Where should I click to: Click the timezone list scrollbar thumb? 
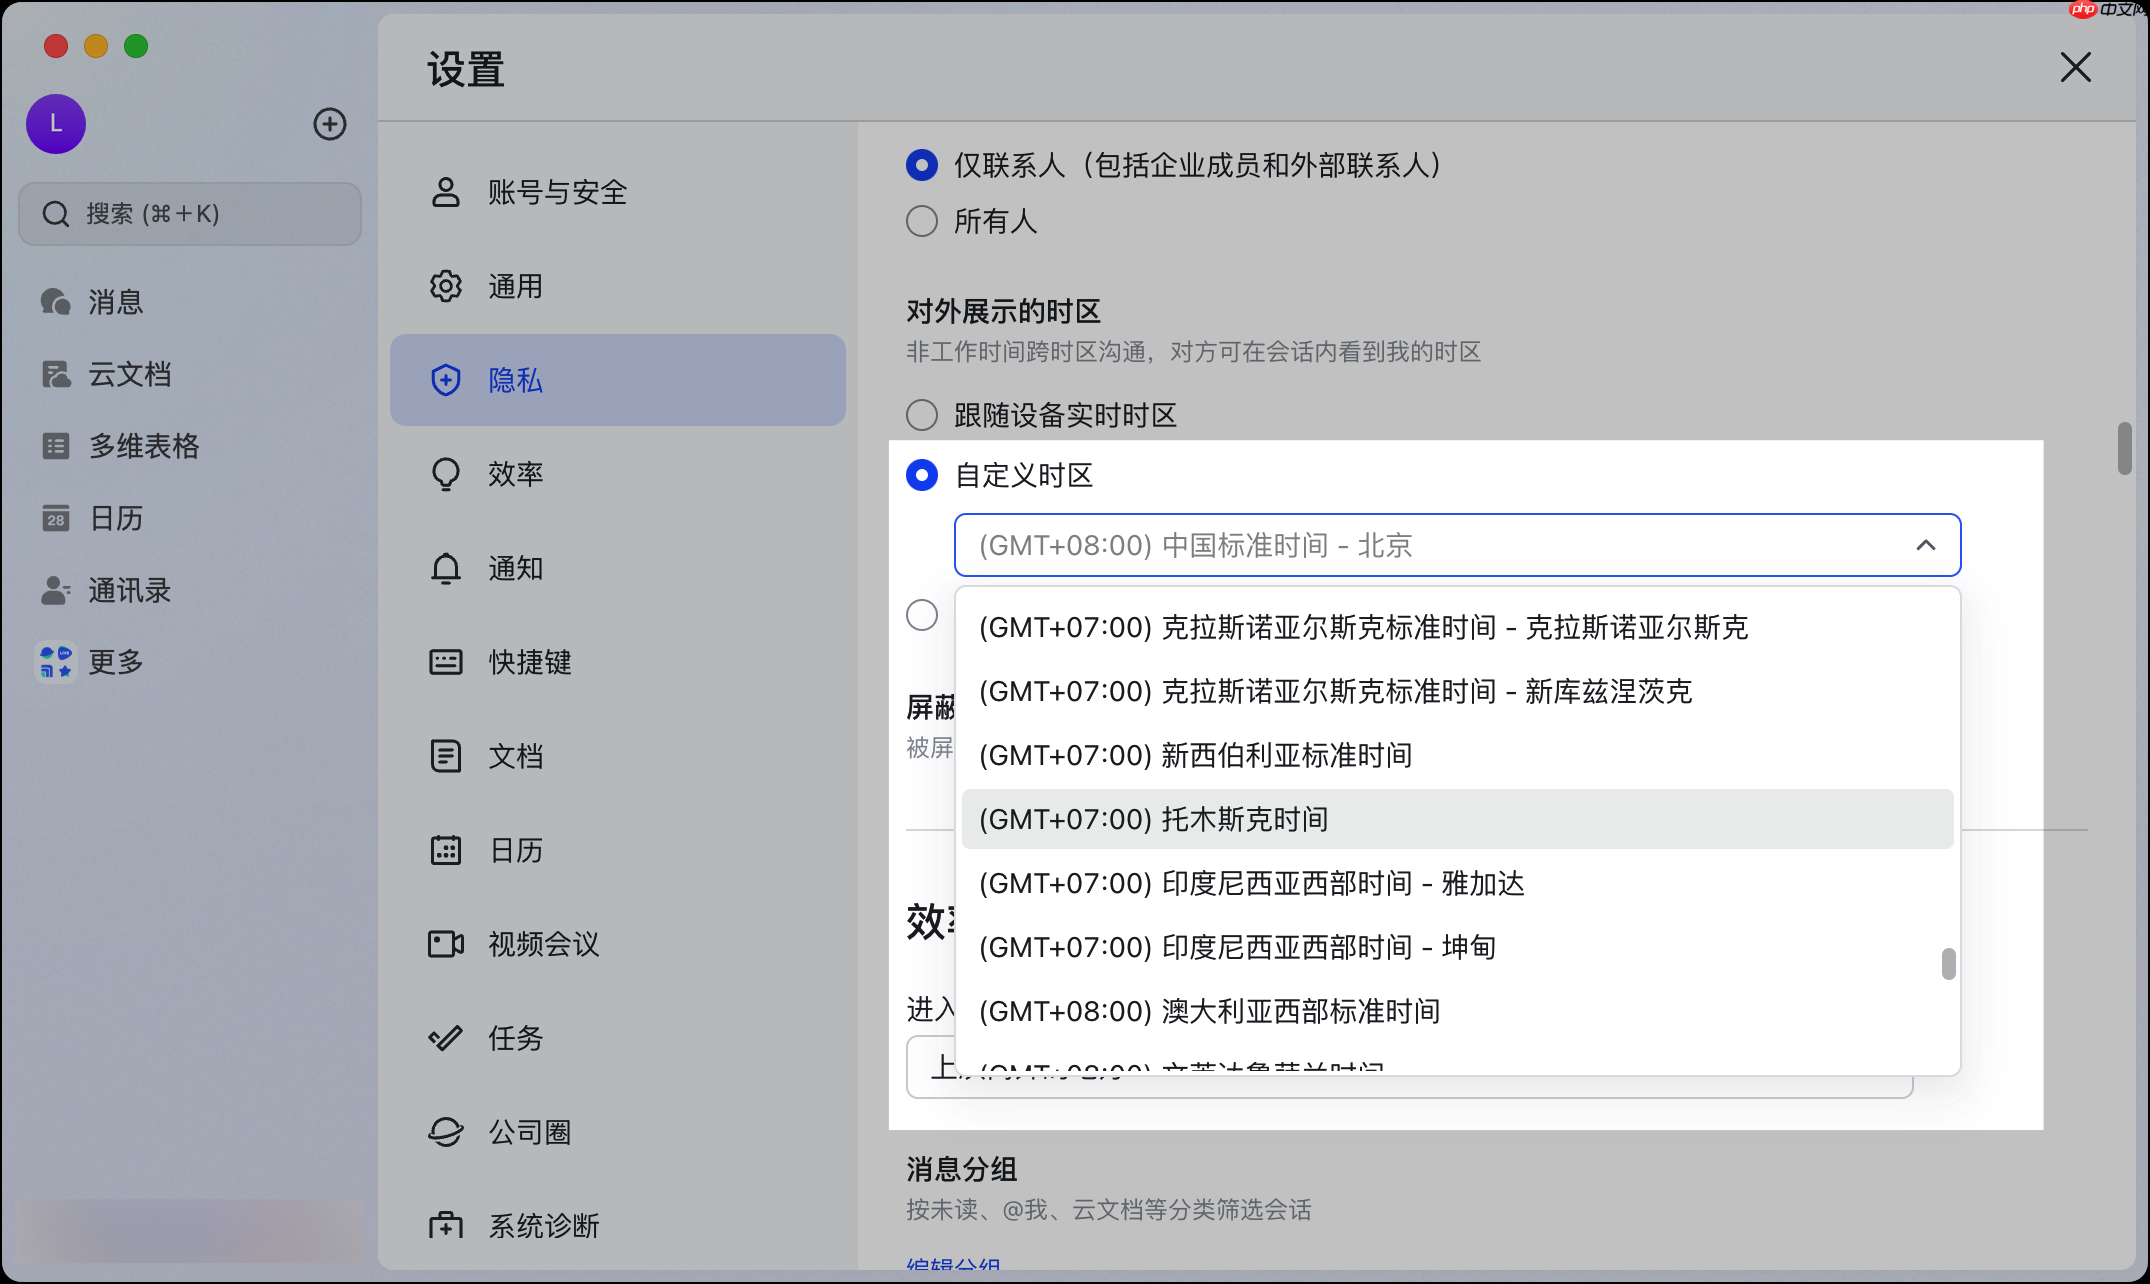click(x=1948, y=964)
